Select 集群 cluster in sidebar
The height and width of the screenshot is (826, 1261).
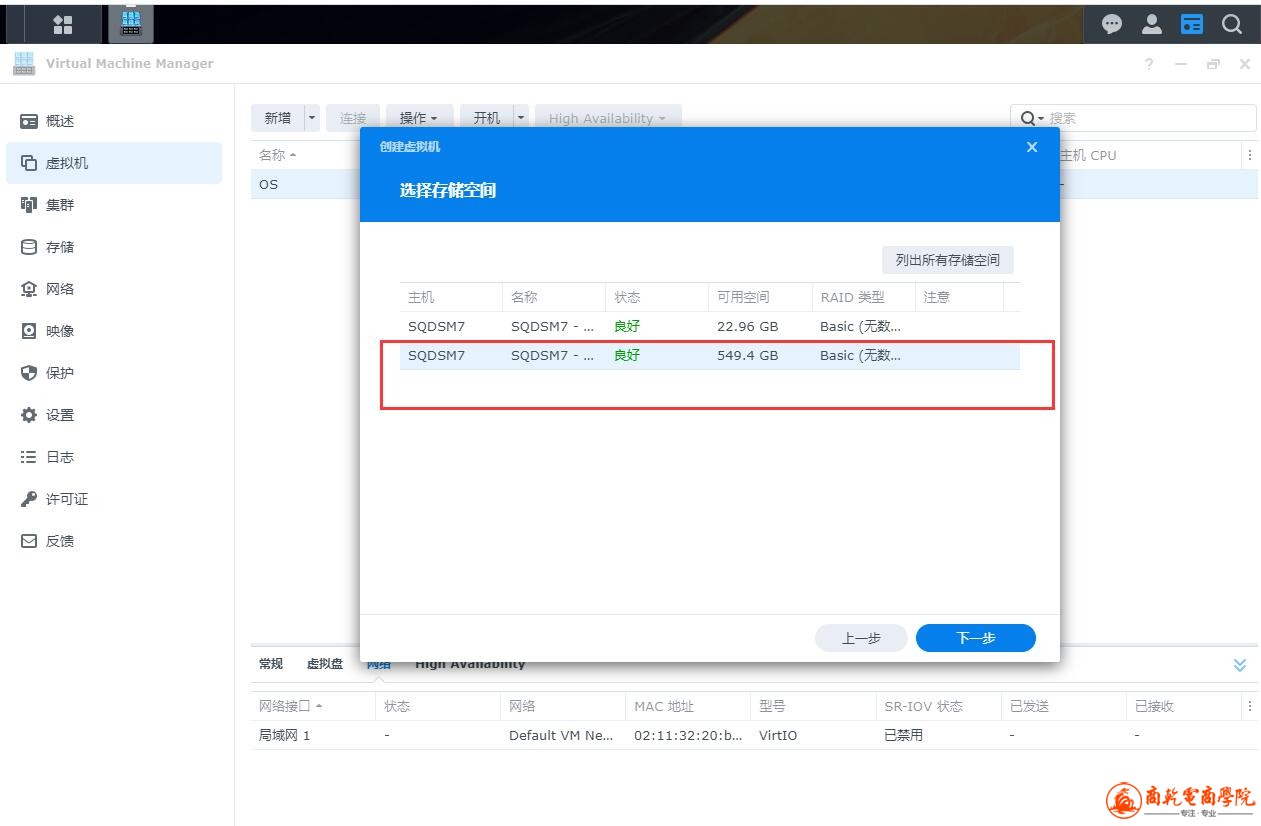pos(60,205)
